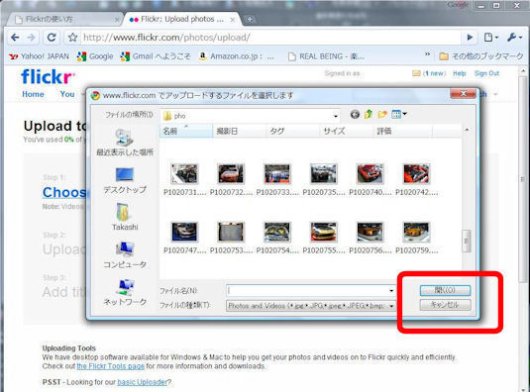Click the Sign Out link

click(486, 73)
